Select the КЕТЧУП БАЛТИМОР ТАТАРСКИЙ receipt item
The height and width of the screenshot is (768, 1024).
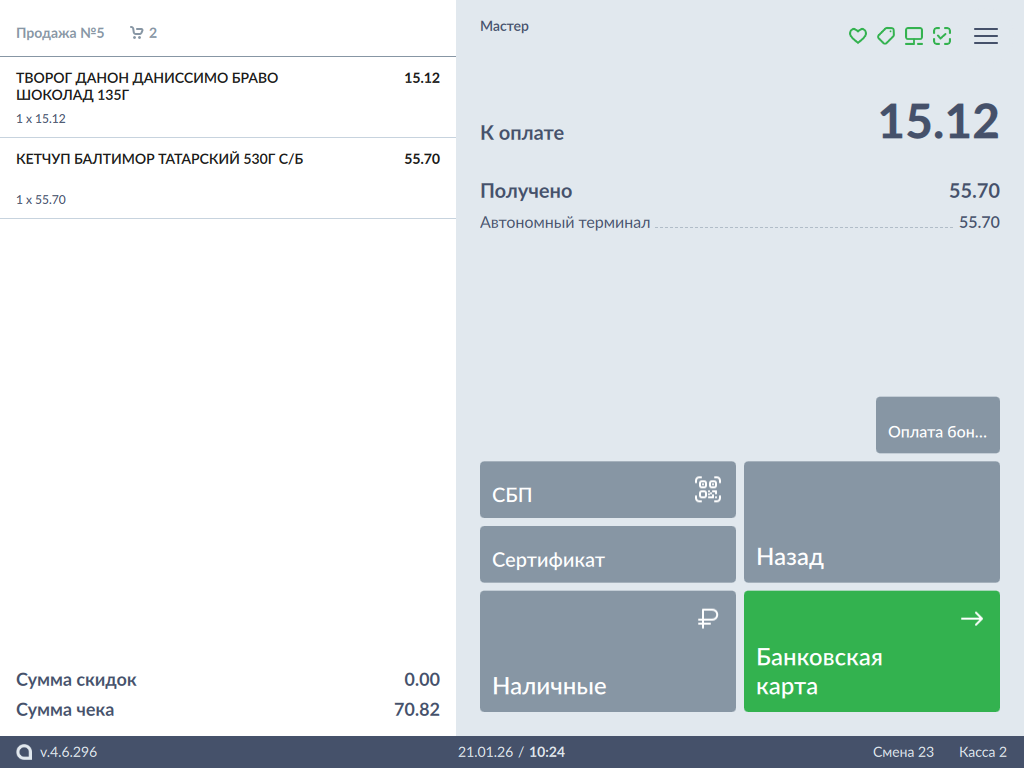tap(227, 178)
